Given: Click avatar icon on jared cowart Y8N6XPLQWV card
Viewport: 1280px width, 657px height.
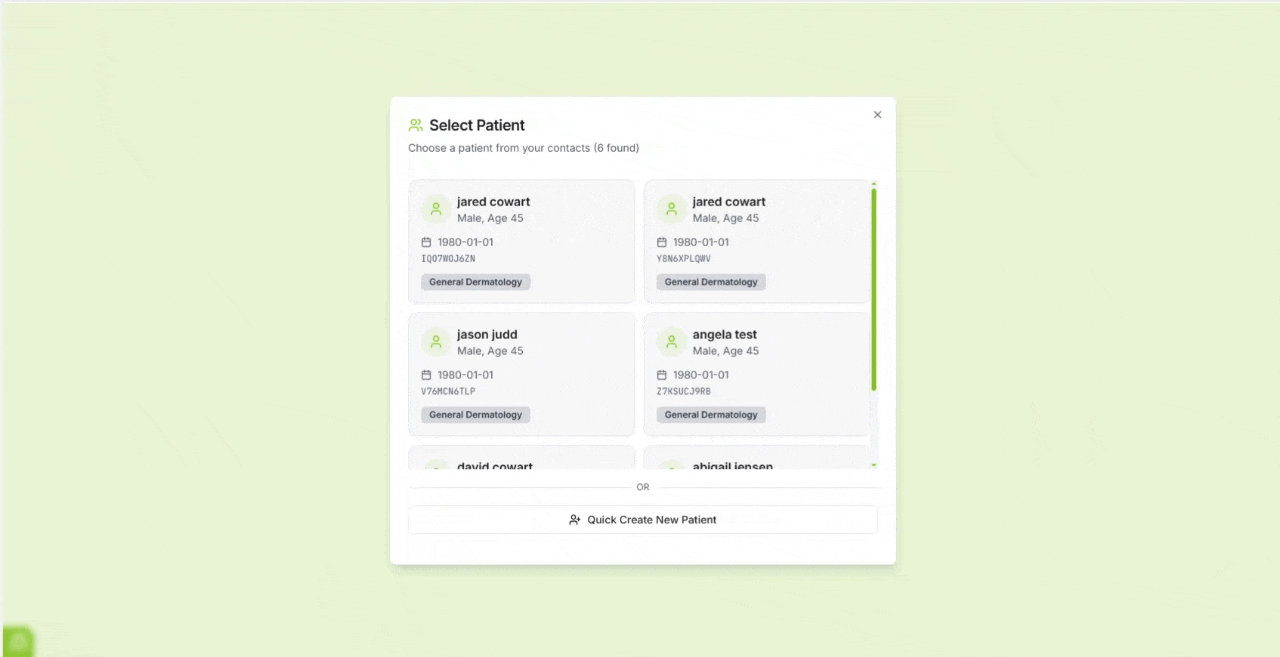Looking at the screenshot, I should coord(671,209).
